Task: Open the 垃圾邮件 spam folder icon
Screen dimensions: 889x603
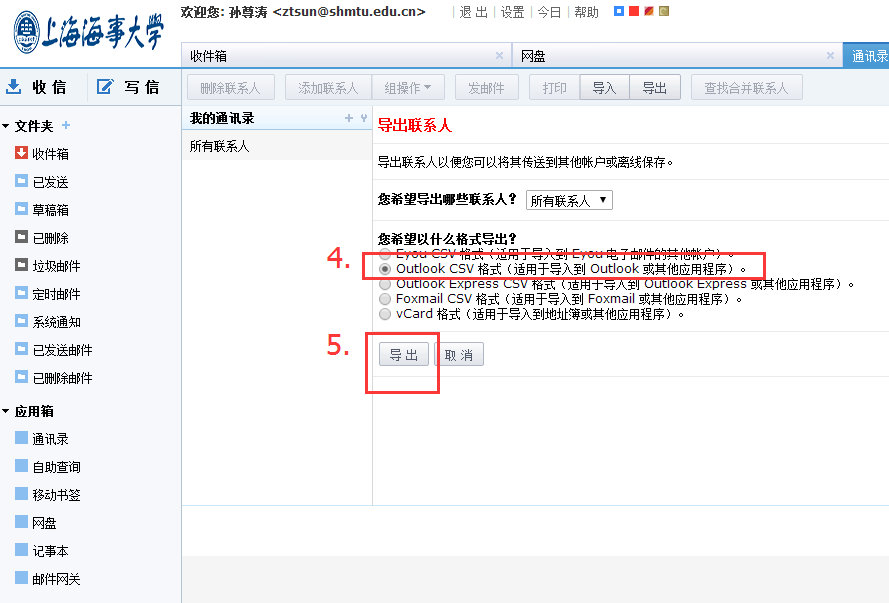Action: click(x=21, y=265)
